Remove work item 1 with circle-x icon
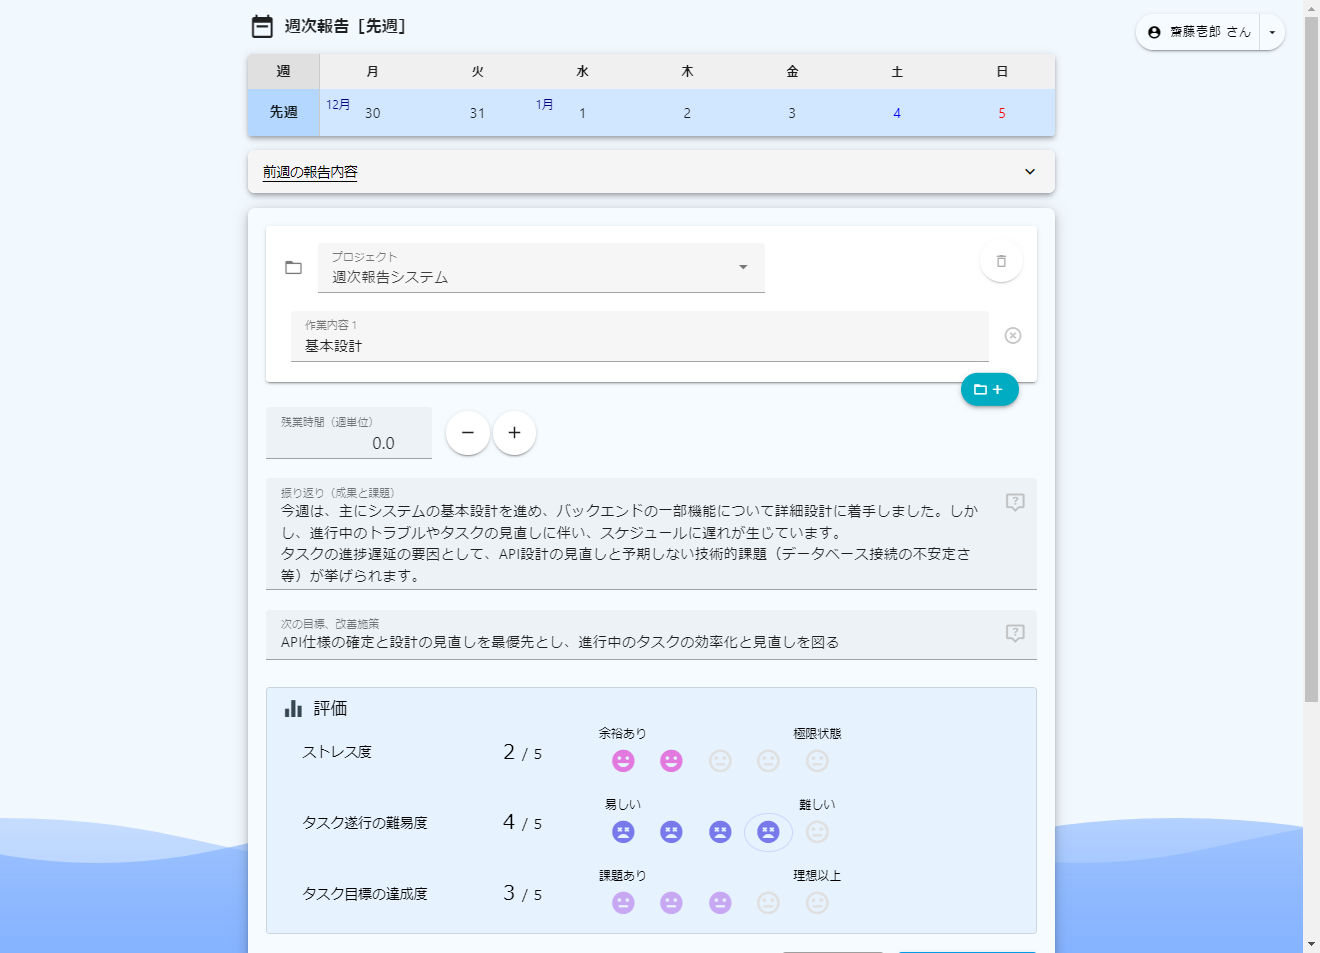Screen dimensions: 1320x953 [1013, 336]
